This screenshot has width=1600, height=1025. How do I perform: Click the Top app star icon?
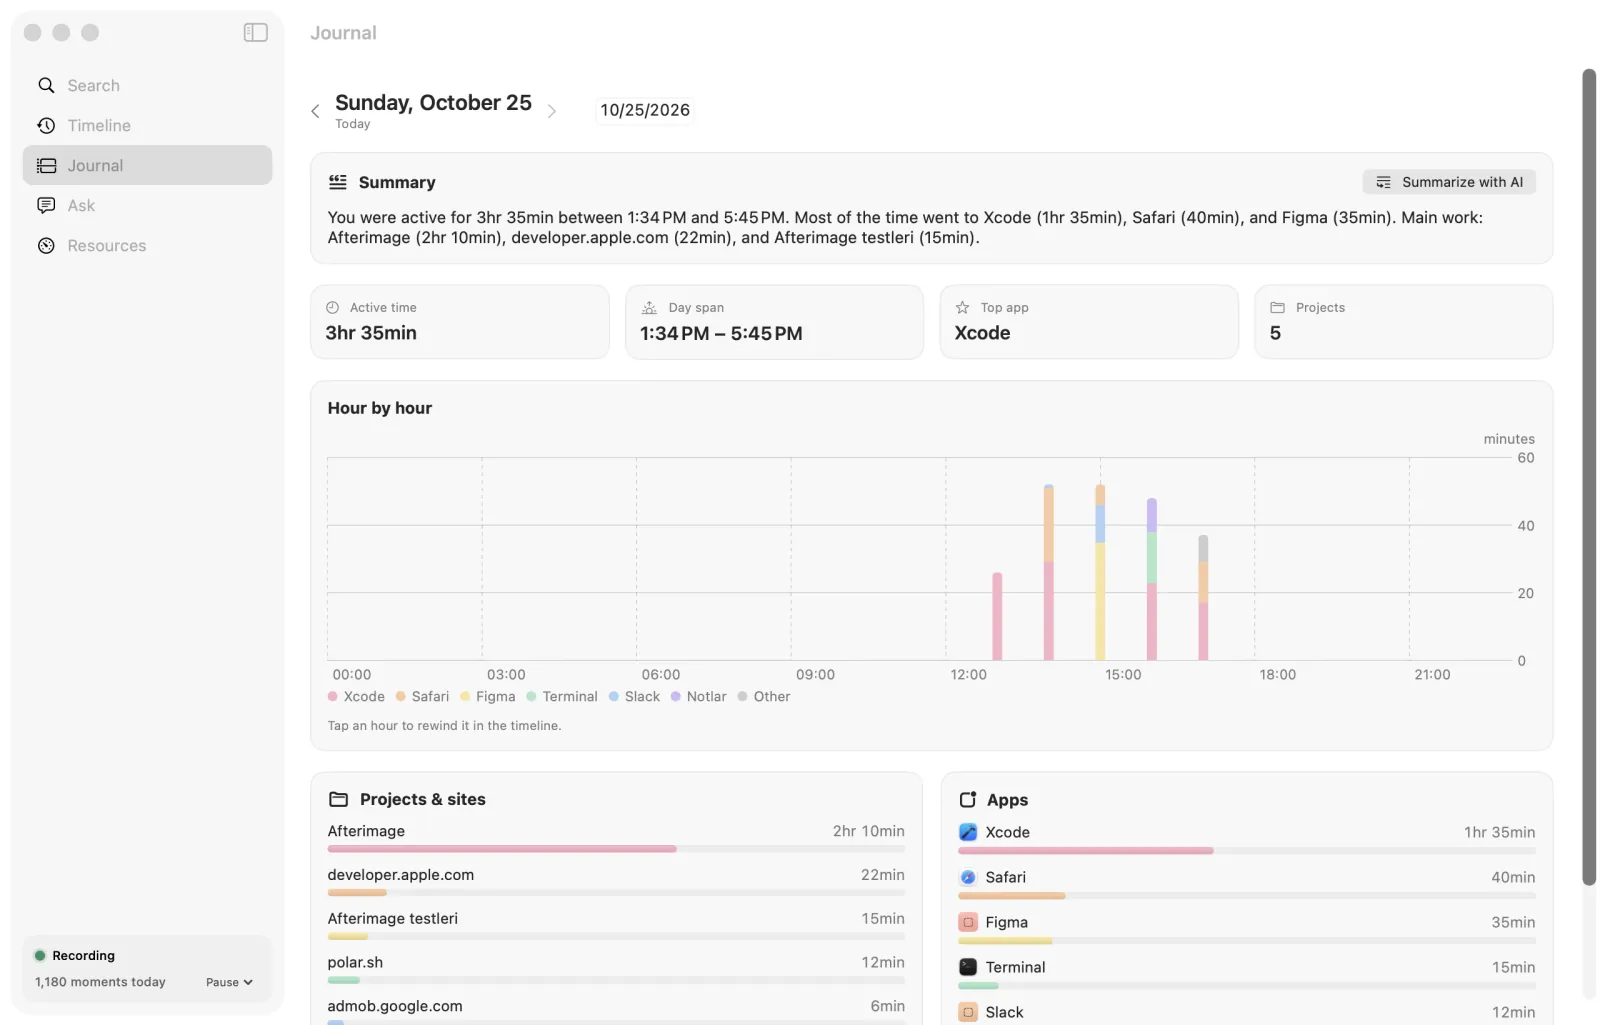coord(962,308)
